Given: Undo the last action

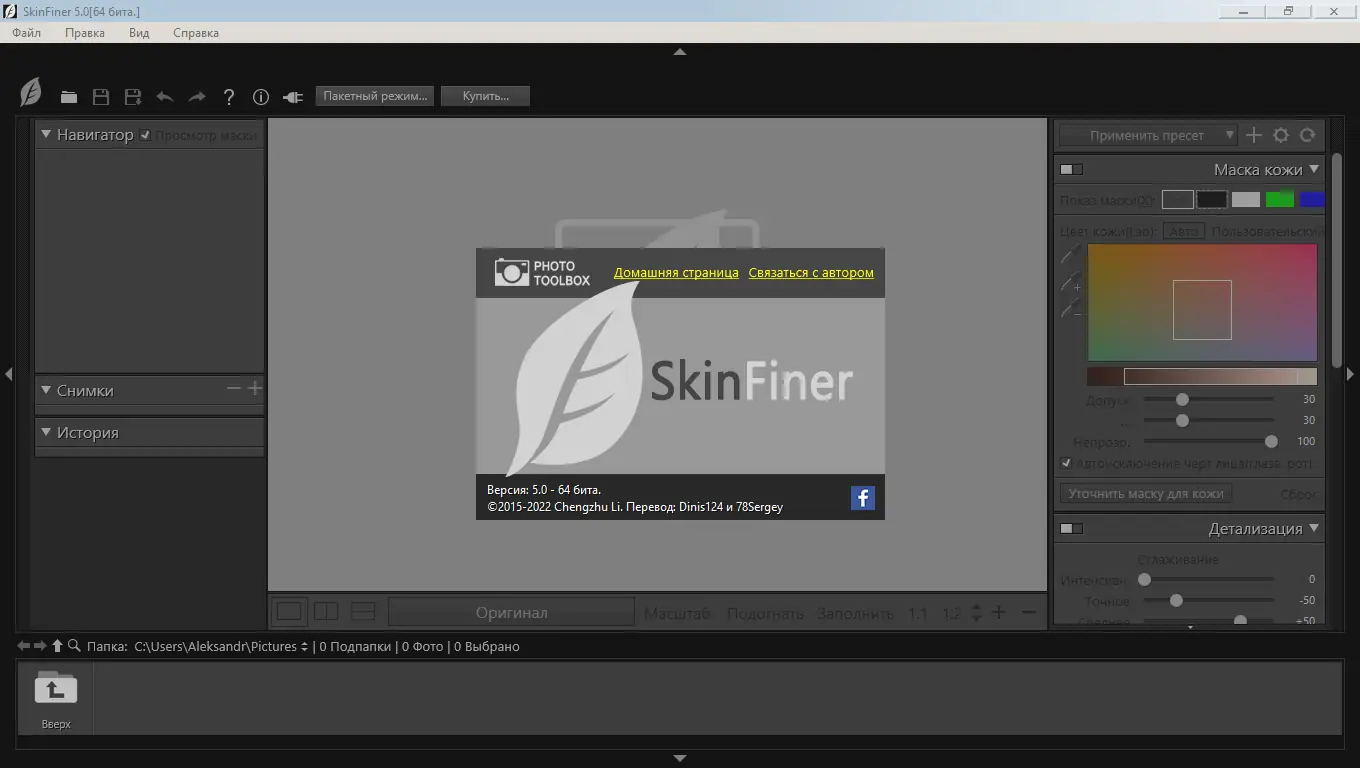Looking at the screenshot, I should (x=165, y=97).
